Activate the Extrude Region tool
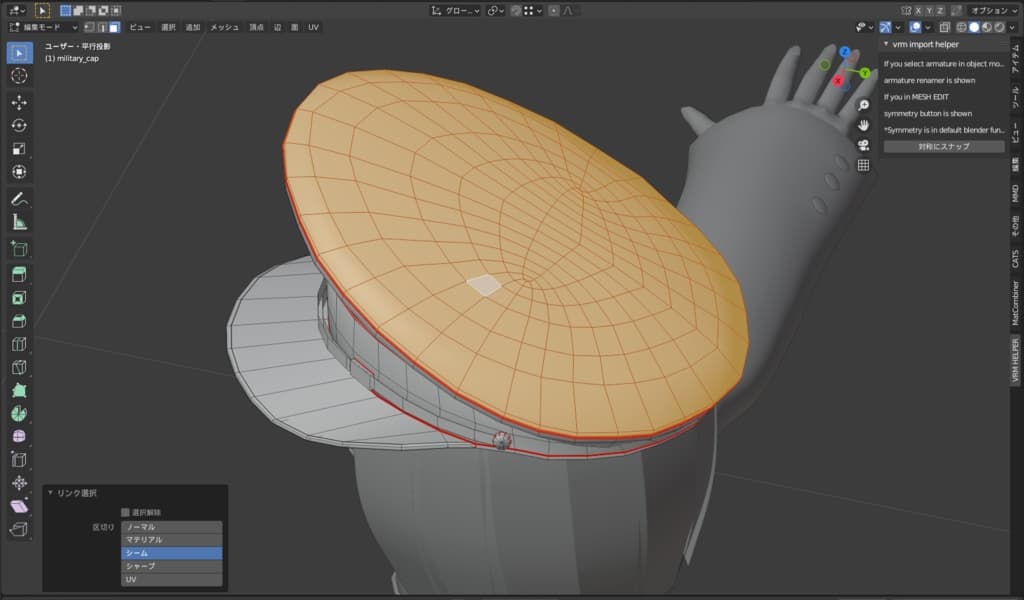 (19, 274)
